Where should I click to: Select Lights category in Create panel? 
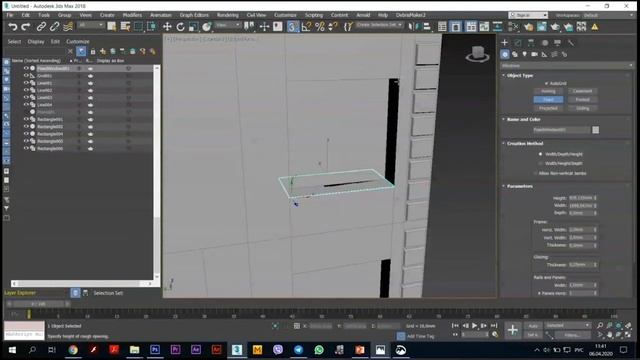(x=524, y=54)
